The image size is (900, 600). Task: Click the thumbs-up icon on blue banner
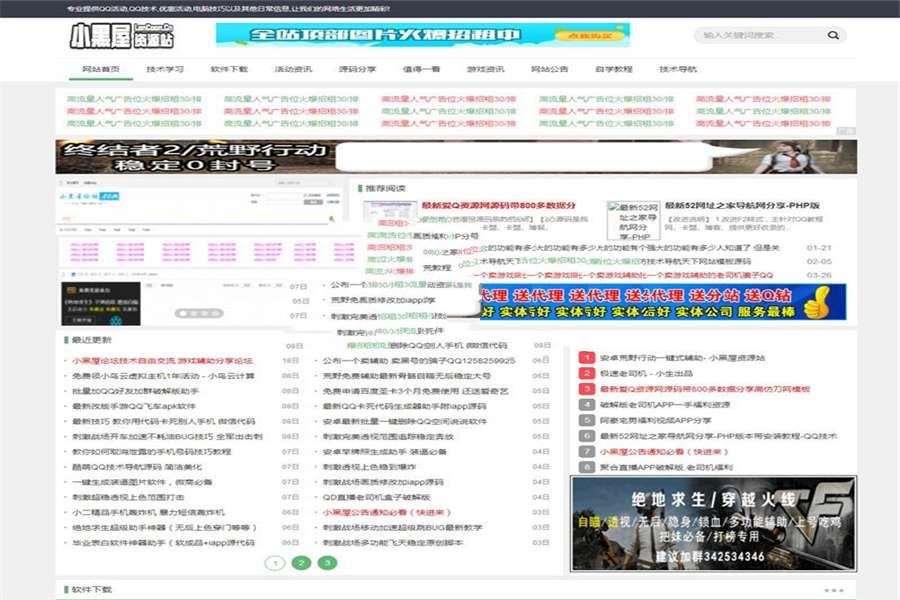(817, 302)
